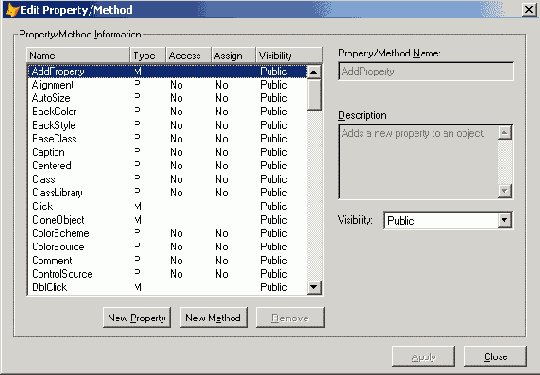Click the Property/Method Name input field
540x375 pixels.
426,71
